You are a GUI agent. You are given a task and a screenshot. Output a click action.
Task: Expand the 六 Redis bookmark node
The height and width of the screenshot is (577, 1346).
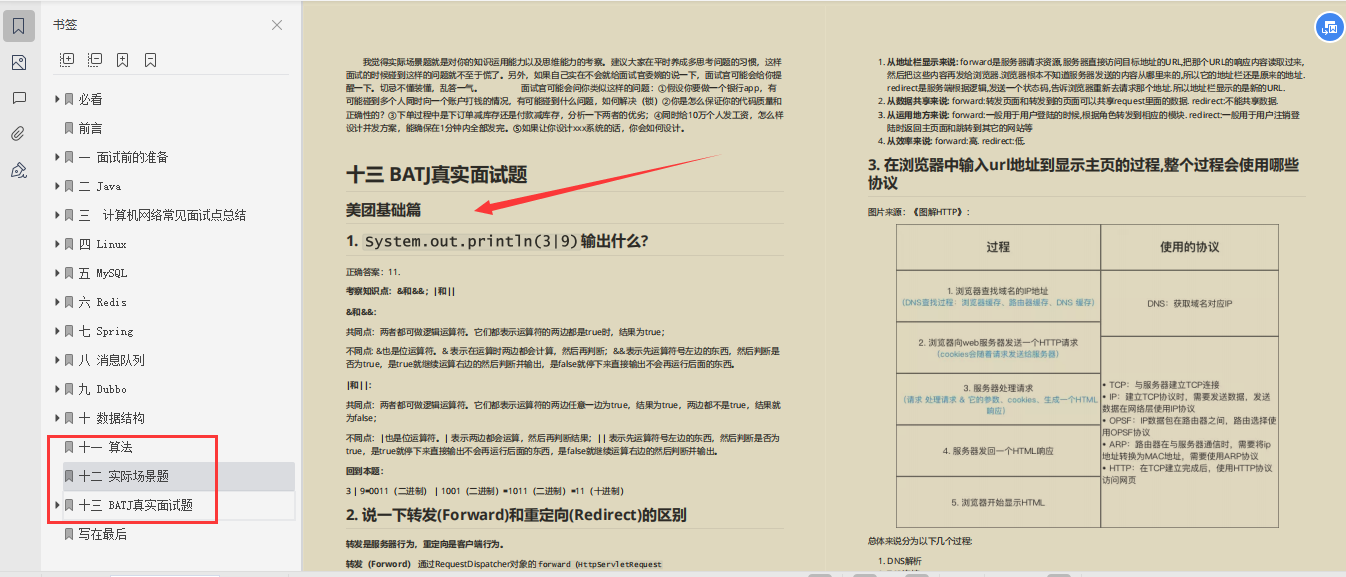click(x=57, y=302)
